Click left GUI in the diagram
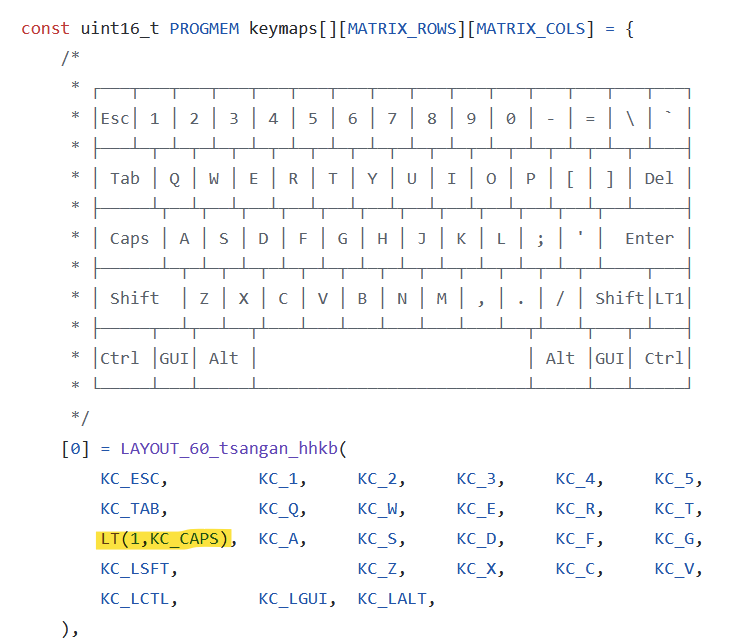The width and height of the screenshot is (742, 642). 174,359
